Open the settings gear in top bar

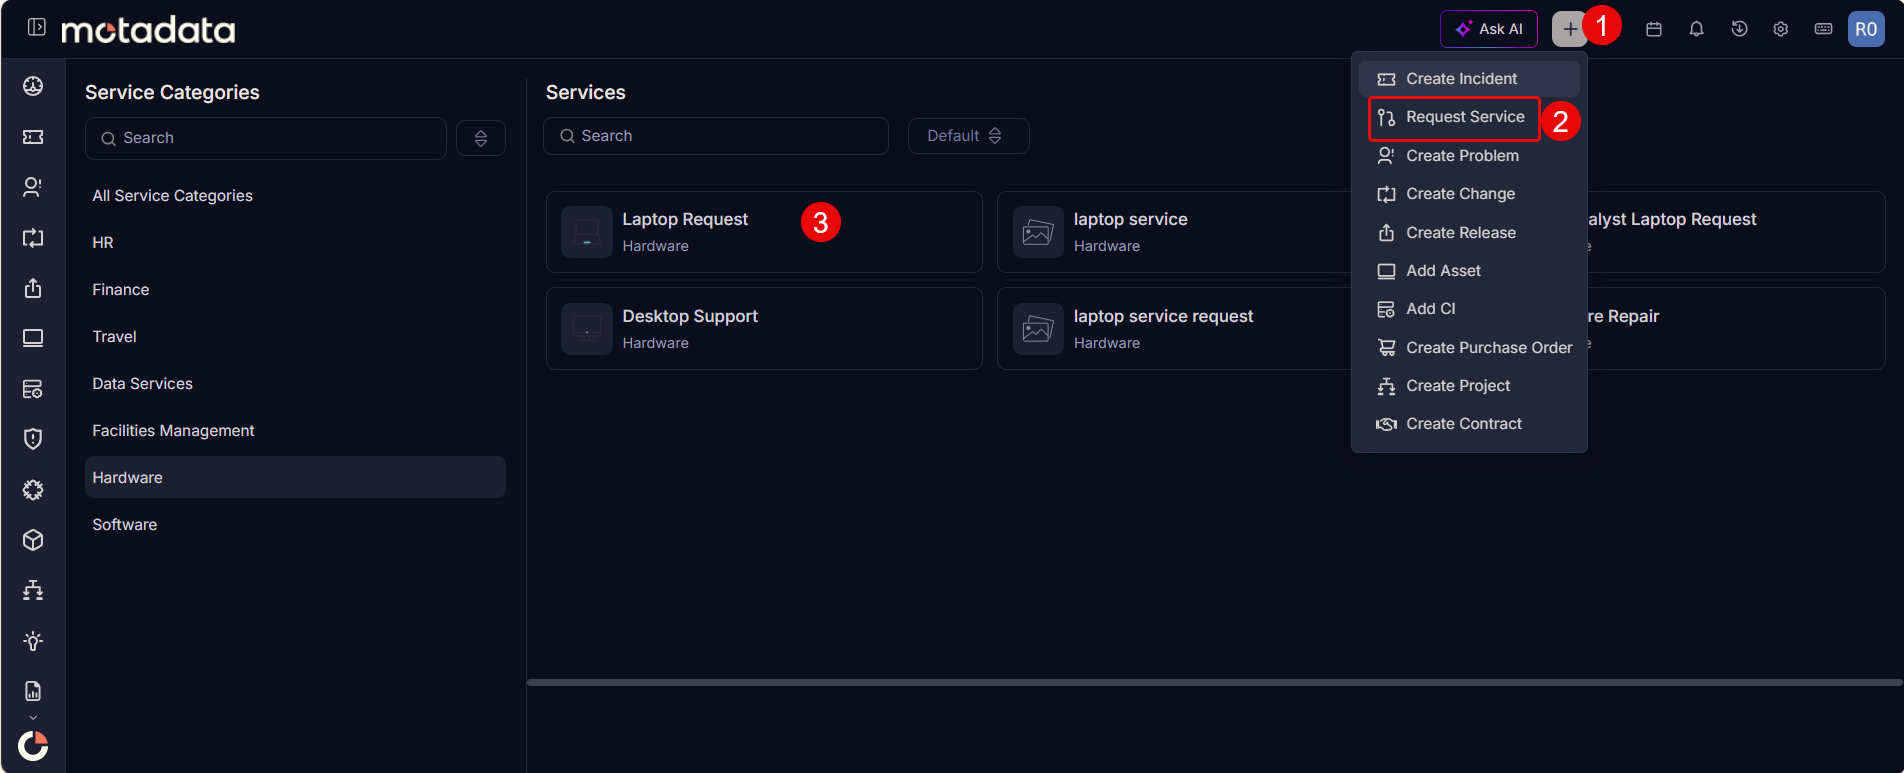point(1781,29)
